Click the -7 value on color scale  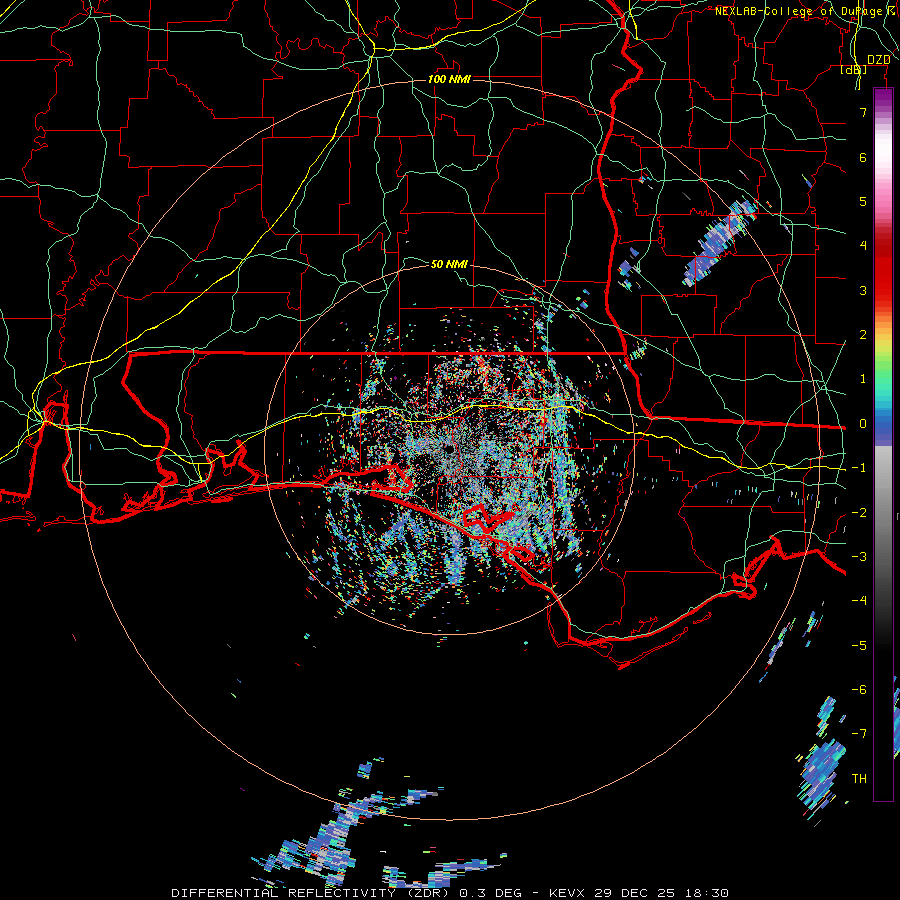859,734
